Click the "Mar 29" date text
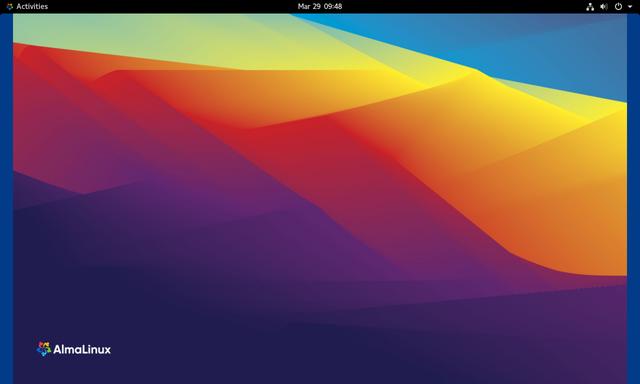This screenshot has width=640, height=384. coord(309,7)
